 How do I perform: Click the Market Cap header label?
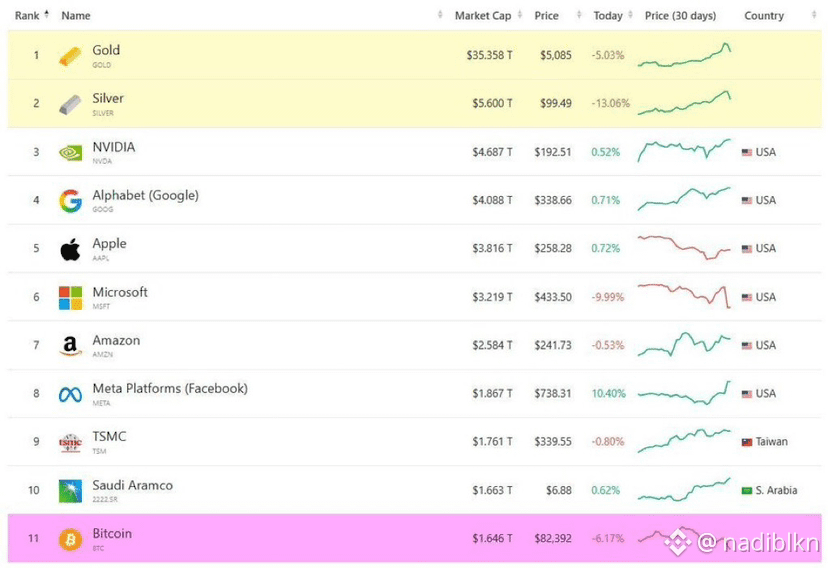pos(483,16)
